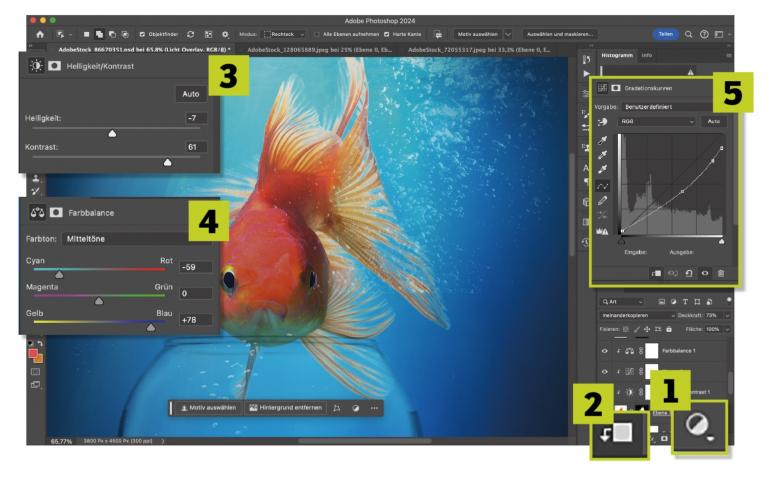Open Fläche fill dropdown arrow

click(727, 329)
